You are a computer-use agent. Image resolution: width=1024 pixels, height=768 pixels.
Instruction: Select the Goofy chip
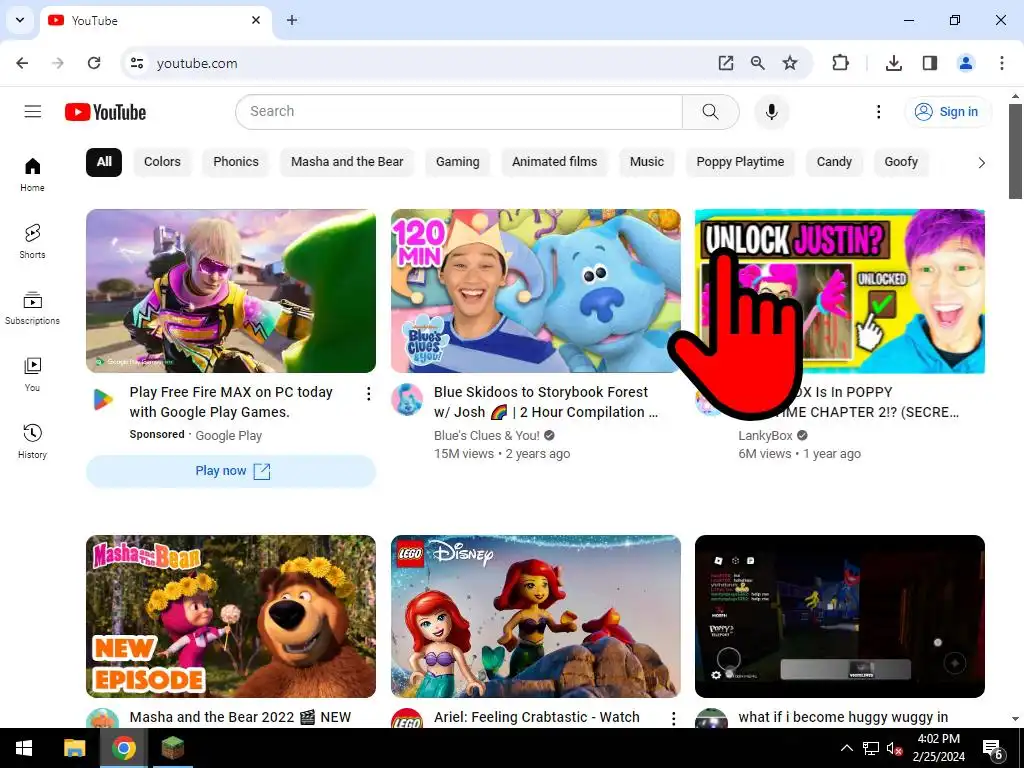pyautogui.click(x=901, y=162)
